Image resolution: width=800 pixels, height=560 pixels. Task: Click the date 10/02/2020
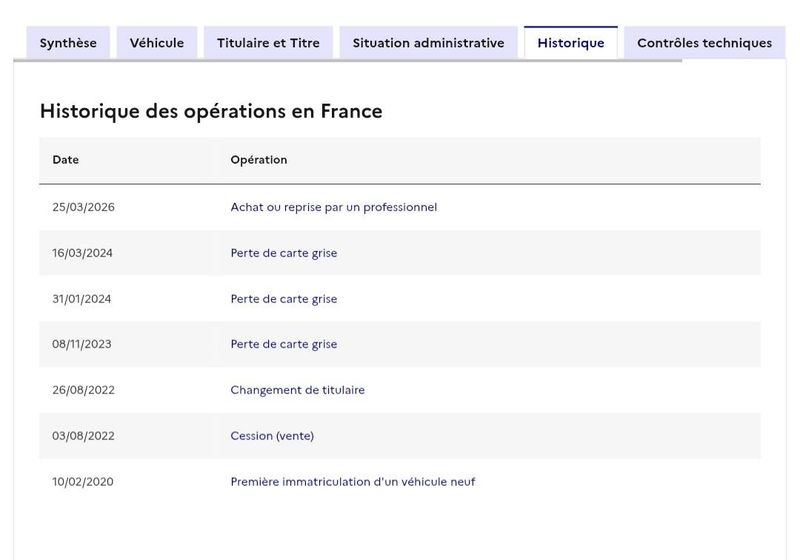pos(83,482)
